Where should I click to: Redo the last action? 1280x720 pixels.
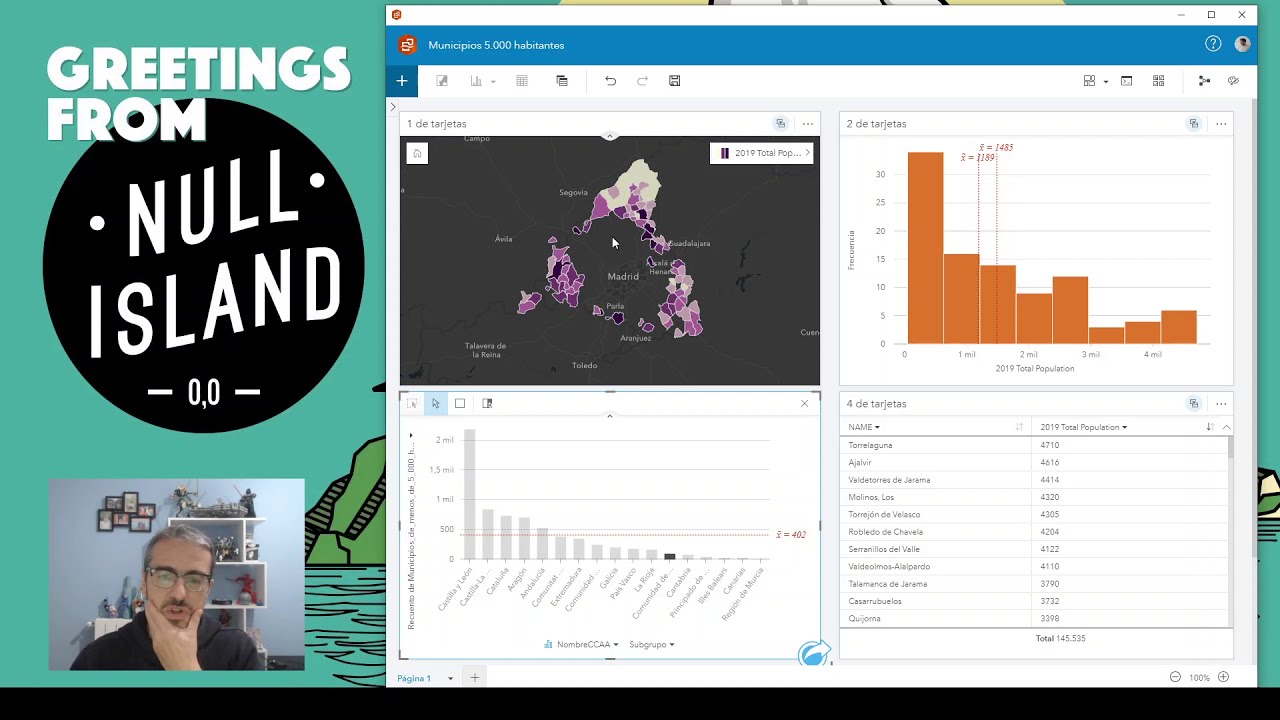(642, 81)
